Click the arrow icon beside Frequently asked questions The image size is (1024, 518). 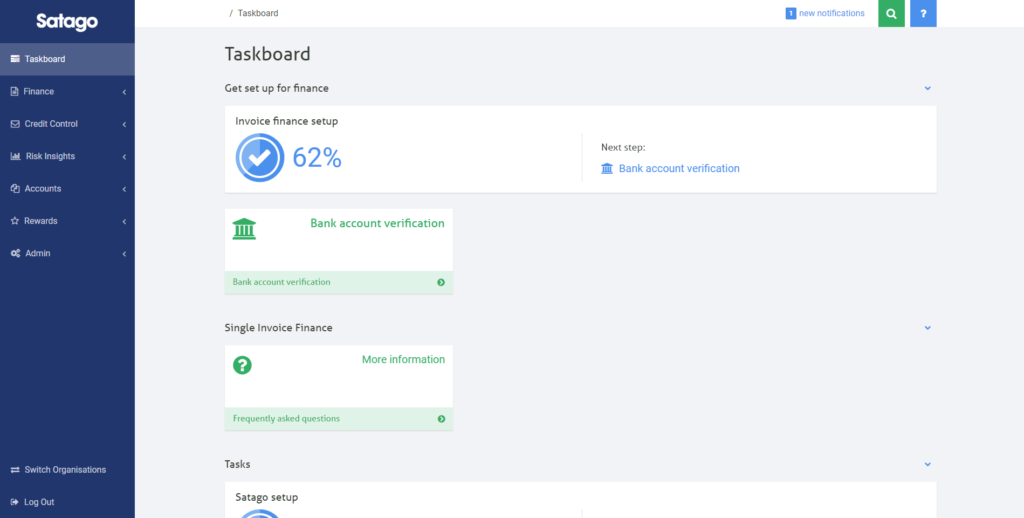click(441, 419)
